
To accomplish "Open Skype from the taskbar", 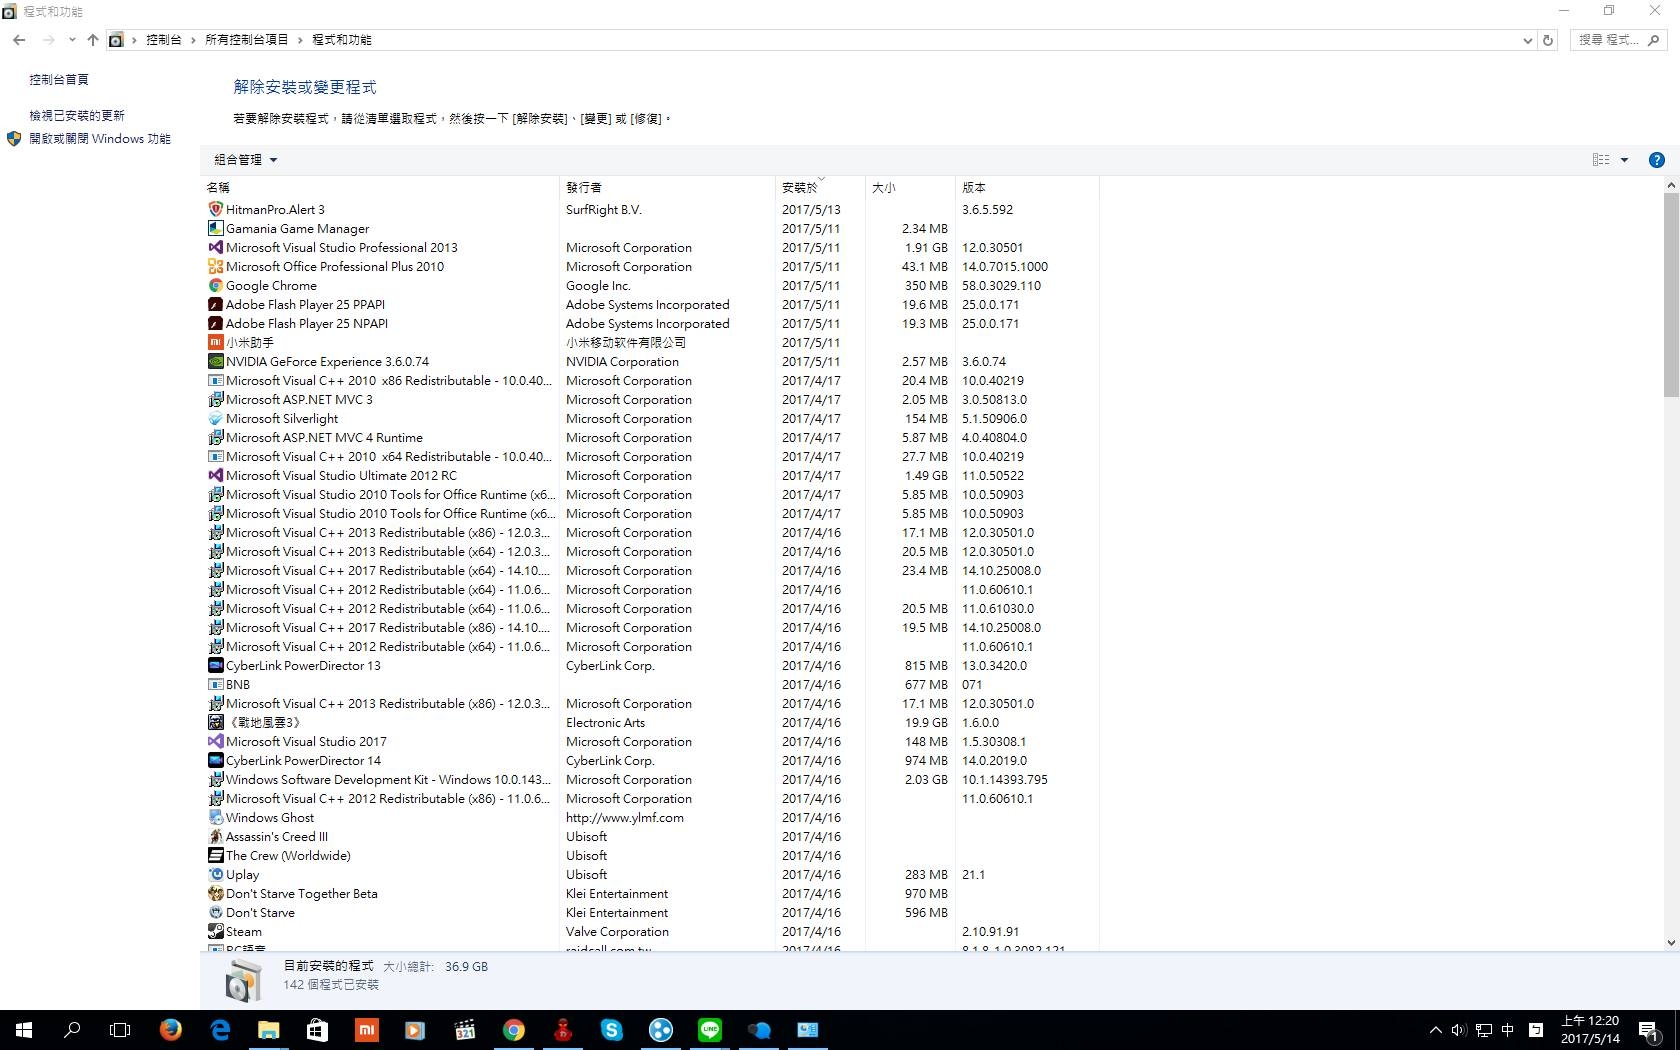I will [x=612, y=1030].
